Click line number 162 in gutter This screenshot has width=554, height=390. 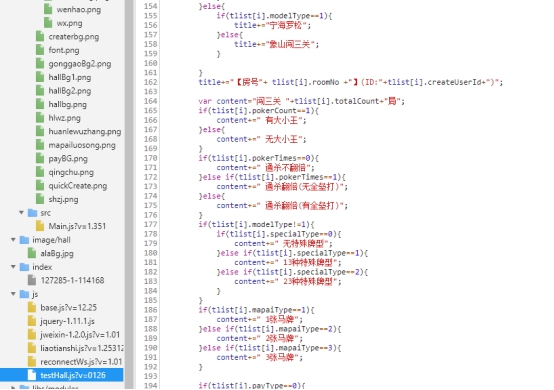pos(151,82)
